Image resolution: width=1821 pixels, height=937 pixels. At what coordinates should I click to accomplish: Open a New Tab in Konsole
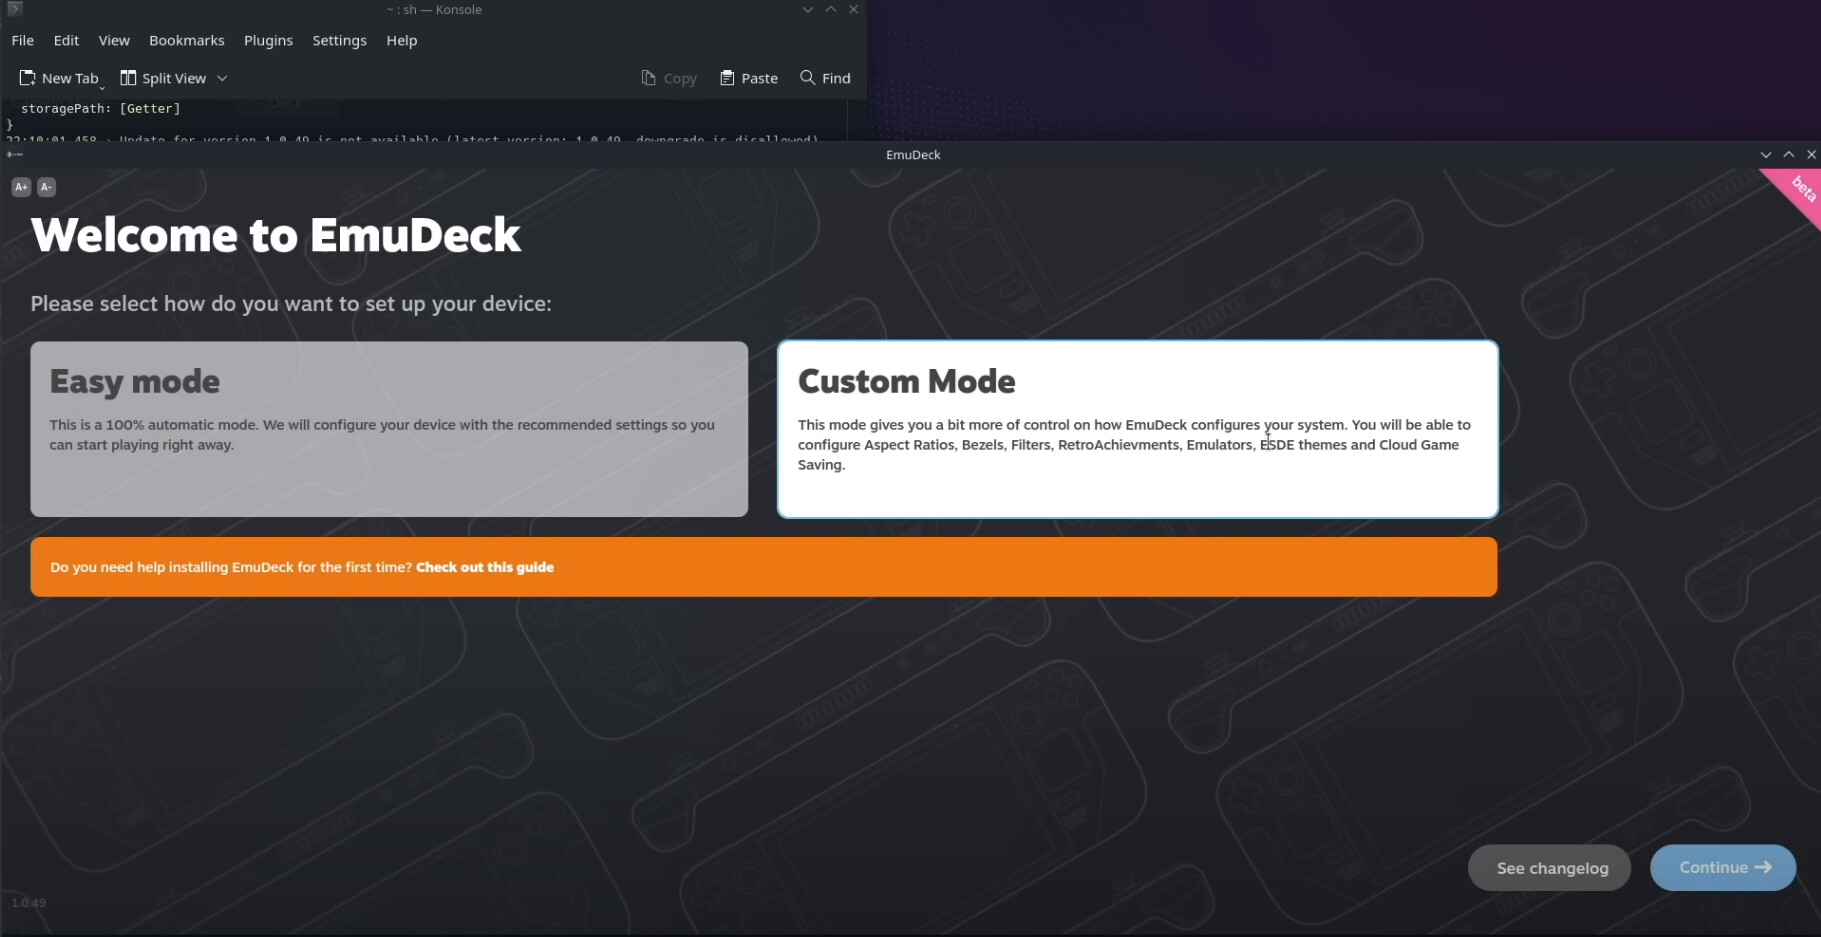coord(60,78)
